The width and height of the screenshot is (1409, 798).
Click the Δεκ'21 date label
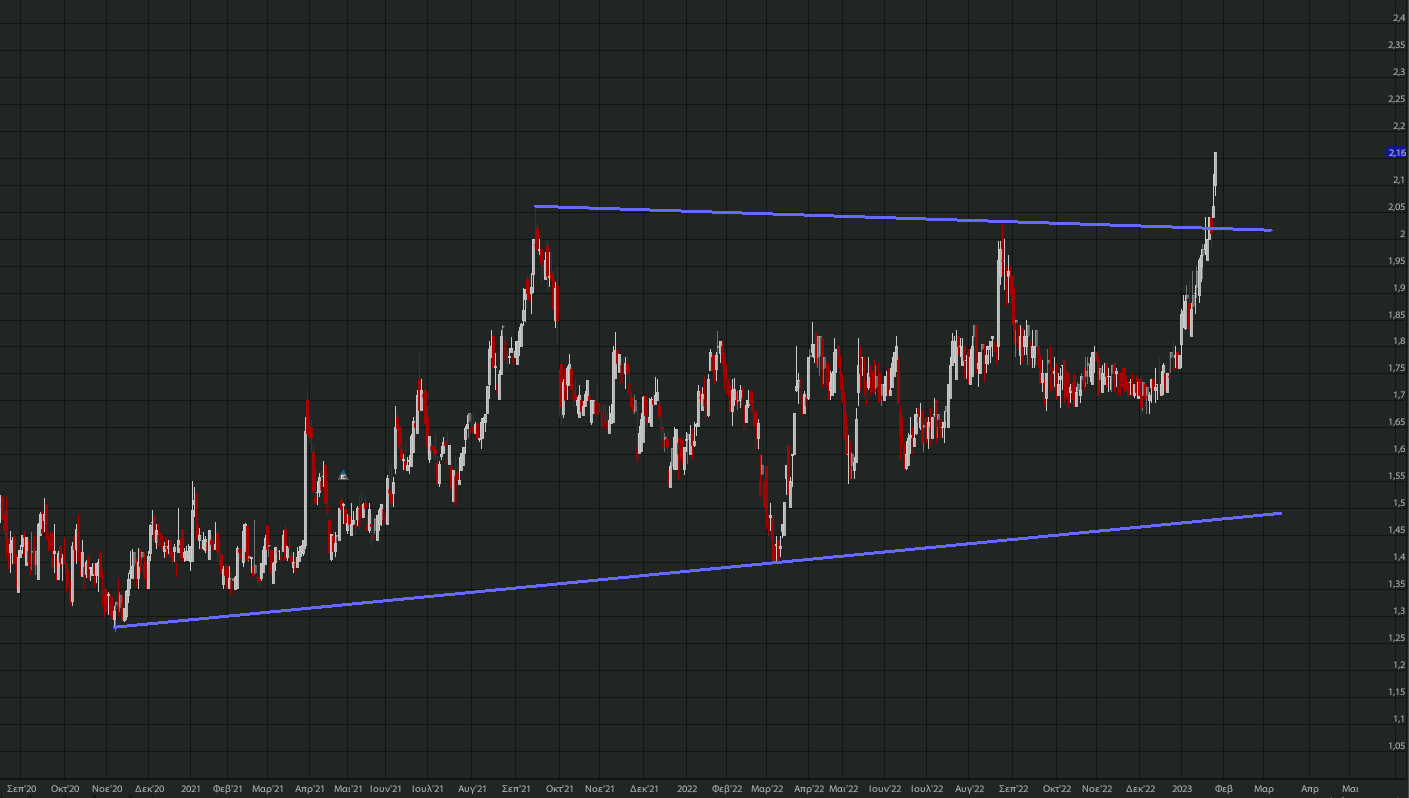(x=644, y=789)
